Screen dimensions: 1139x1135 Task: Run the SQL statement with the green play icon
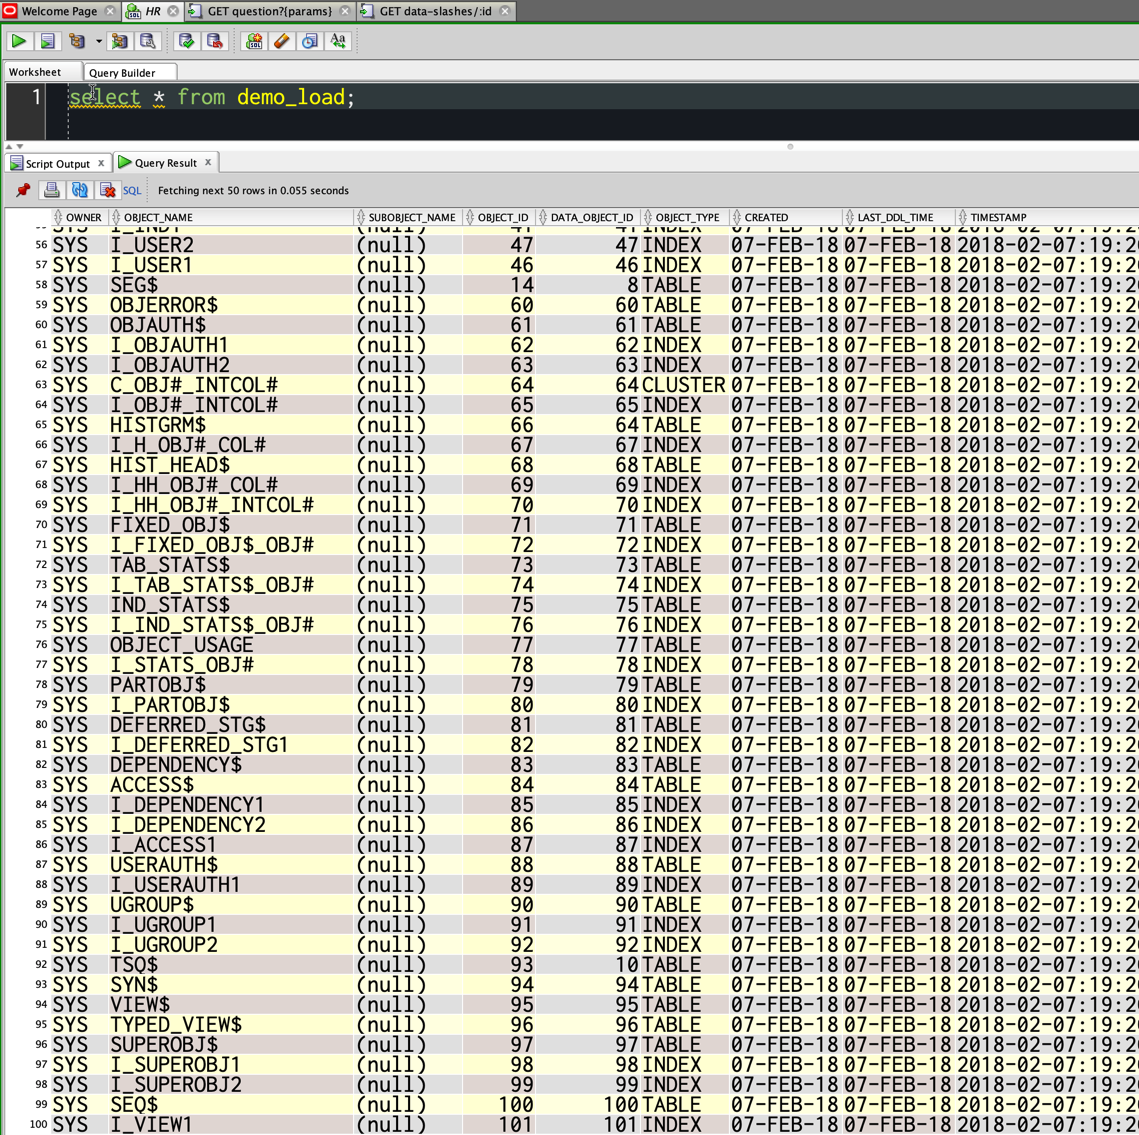tap(19, 41)
